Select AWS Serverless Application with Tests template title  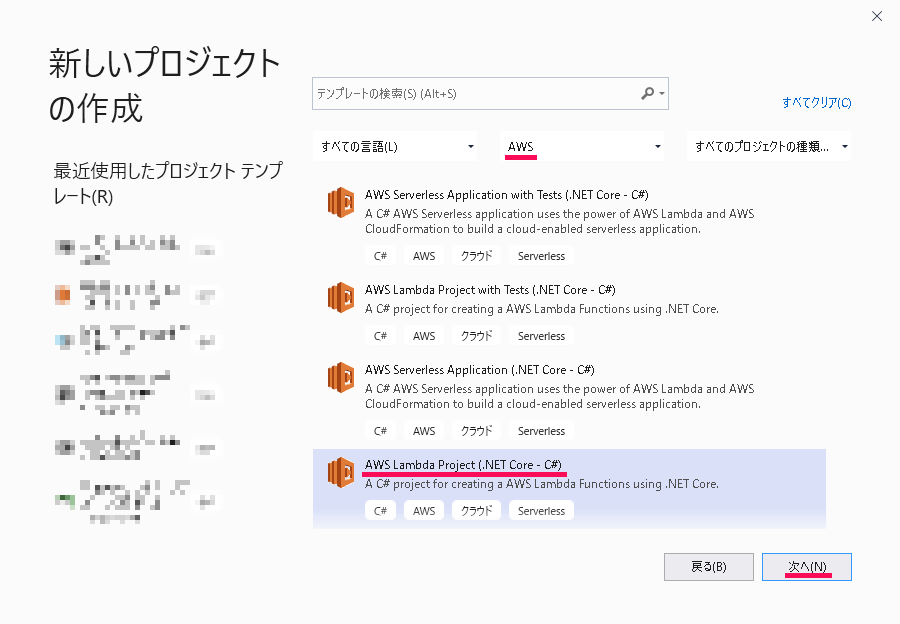point(507,195)
